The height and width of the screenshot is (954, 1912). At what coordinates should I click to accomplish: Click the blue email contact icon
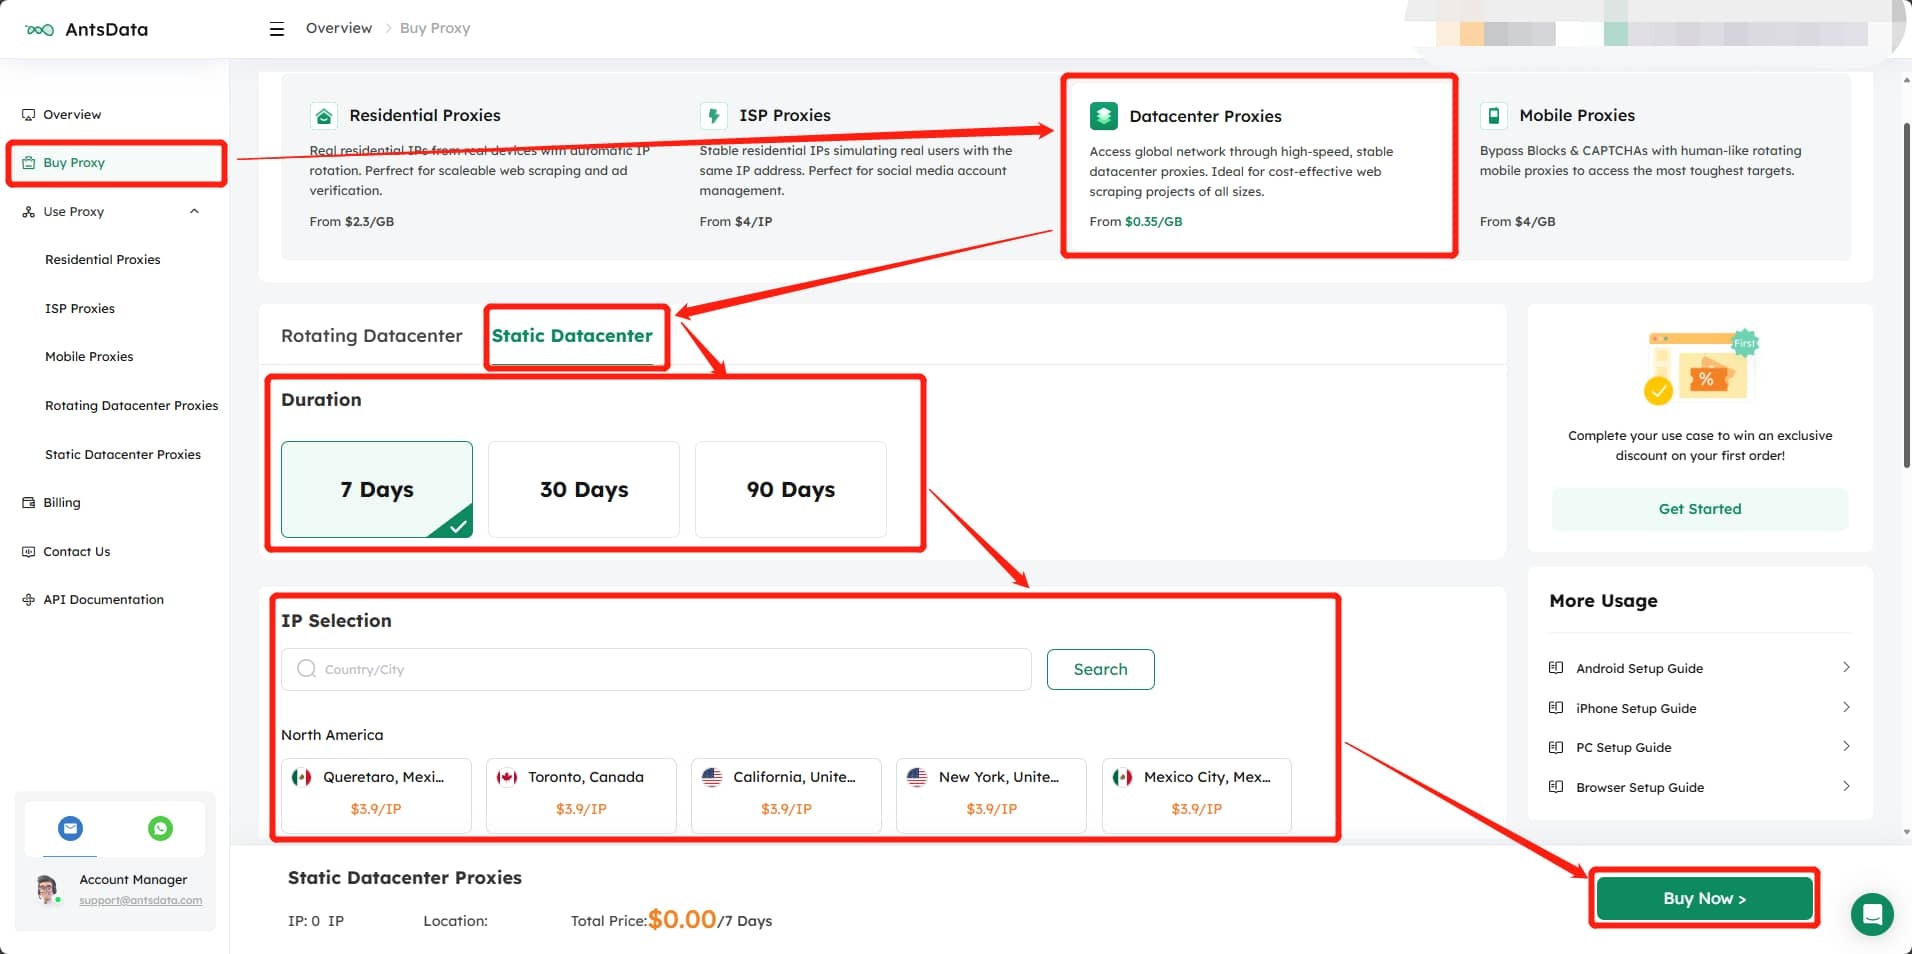[70, 828]
